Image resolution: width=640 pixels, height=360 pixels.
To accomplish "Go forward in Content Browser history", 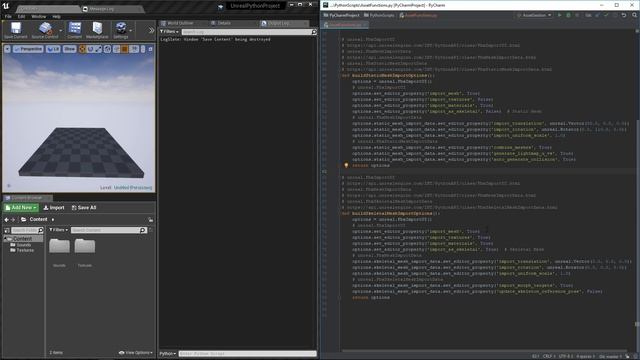I will pos(13,220).
